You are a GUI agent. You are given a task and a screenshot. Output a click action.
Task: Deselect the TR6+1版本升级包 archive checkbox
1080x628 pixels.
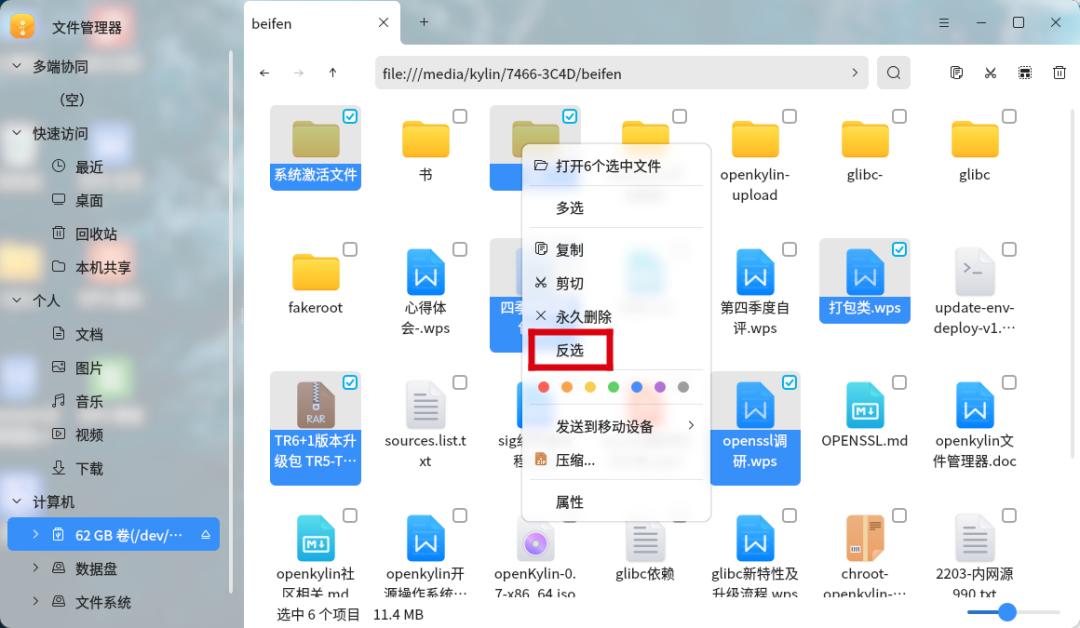tap(350, 382)
